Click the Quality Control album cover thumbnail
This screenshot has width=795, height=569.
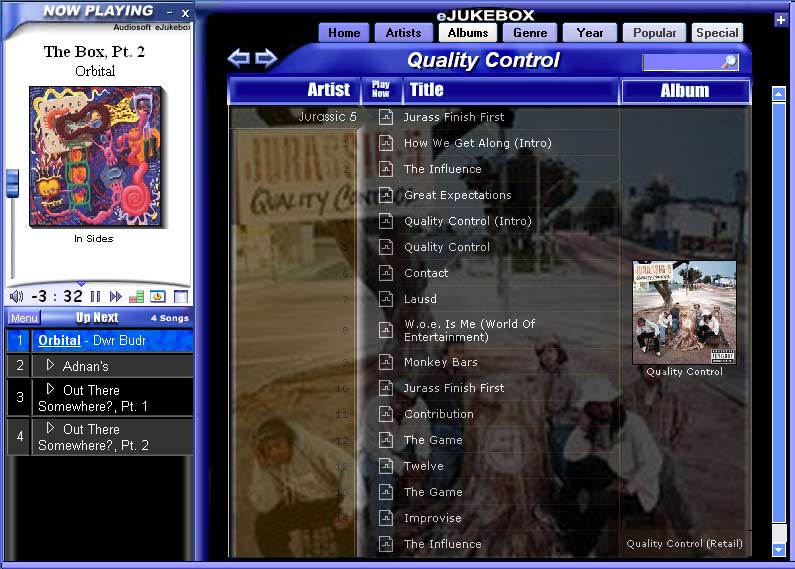[684, 312]
